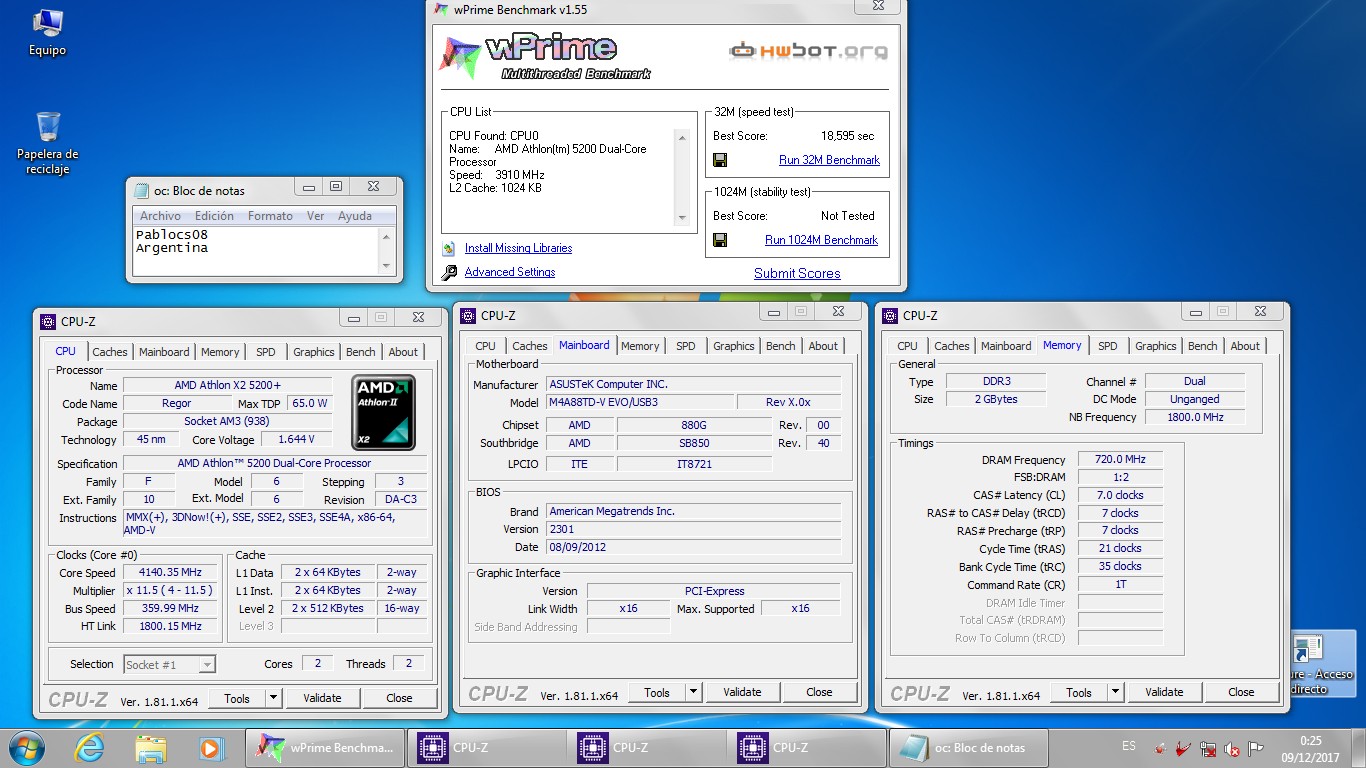1366x768 pixels.
Task: Switch to the second CPU-Z taskbar button
Action: coord(647,748)
